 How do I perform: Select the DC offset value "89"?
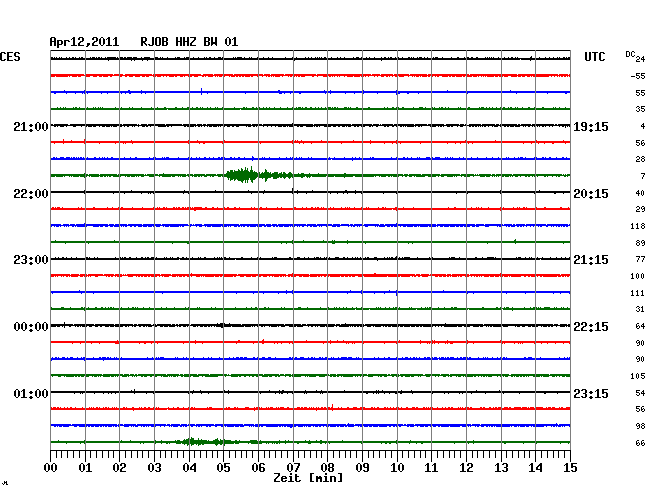point(640,243)
